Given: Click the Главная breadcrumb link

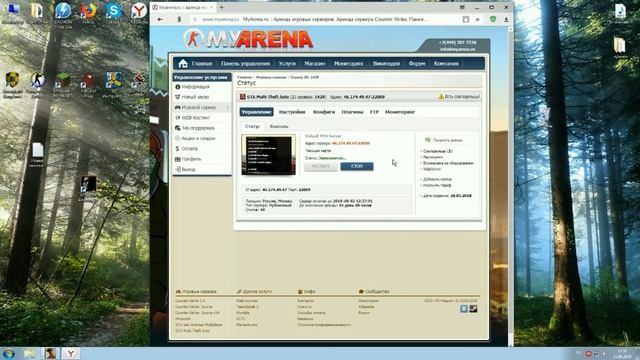Looking at the screenshot, I should click(244, 77).
